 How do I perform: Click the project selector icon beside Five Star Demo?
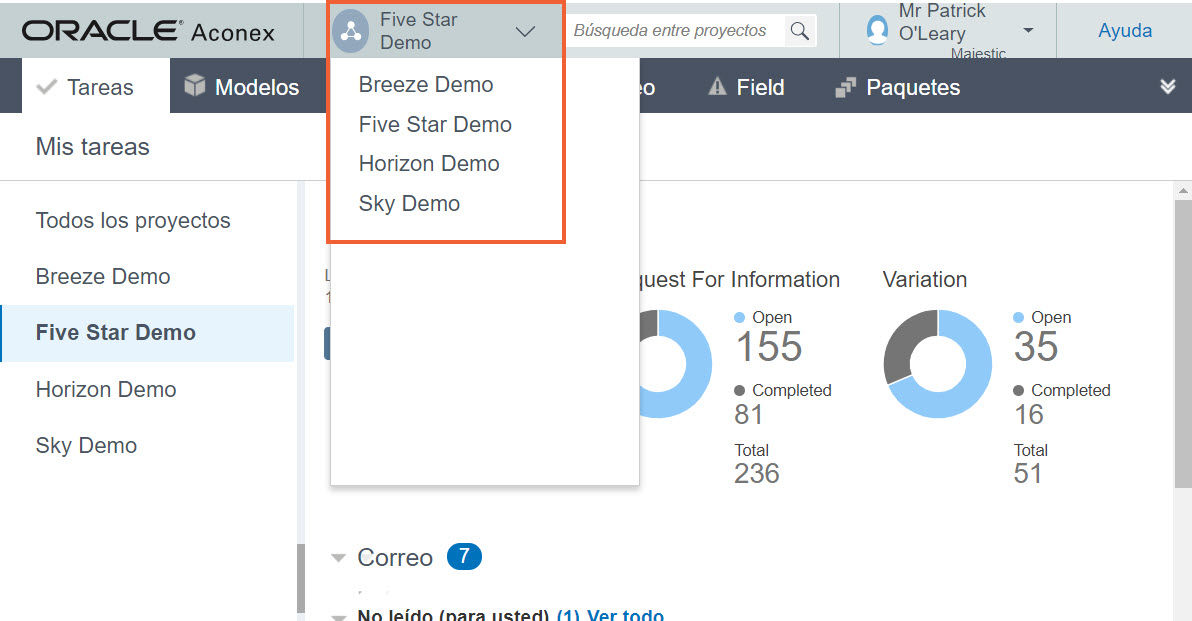(x=350, y=31)
